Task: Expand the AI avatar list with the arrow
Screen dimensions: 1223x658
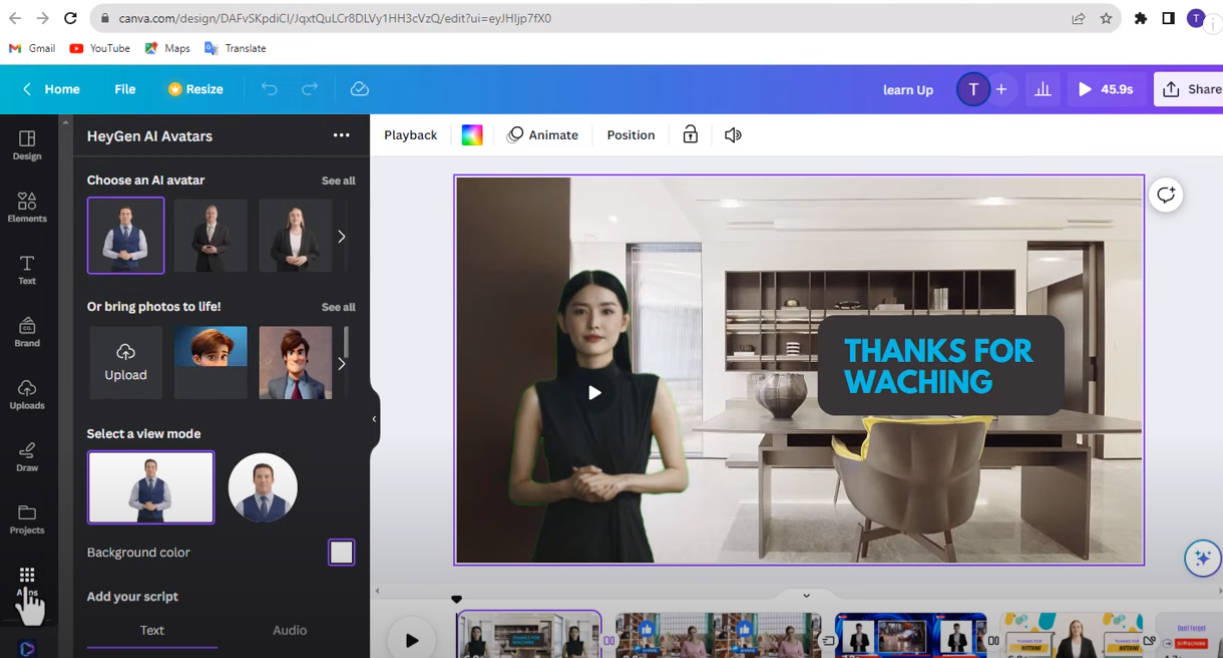Action: 341,236
